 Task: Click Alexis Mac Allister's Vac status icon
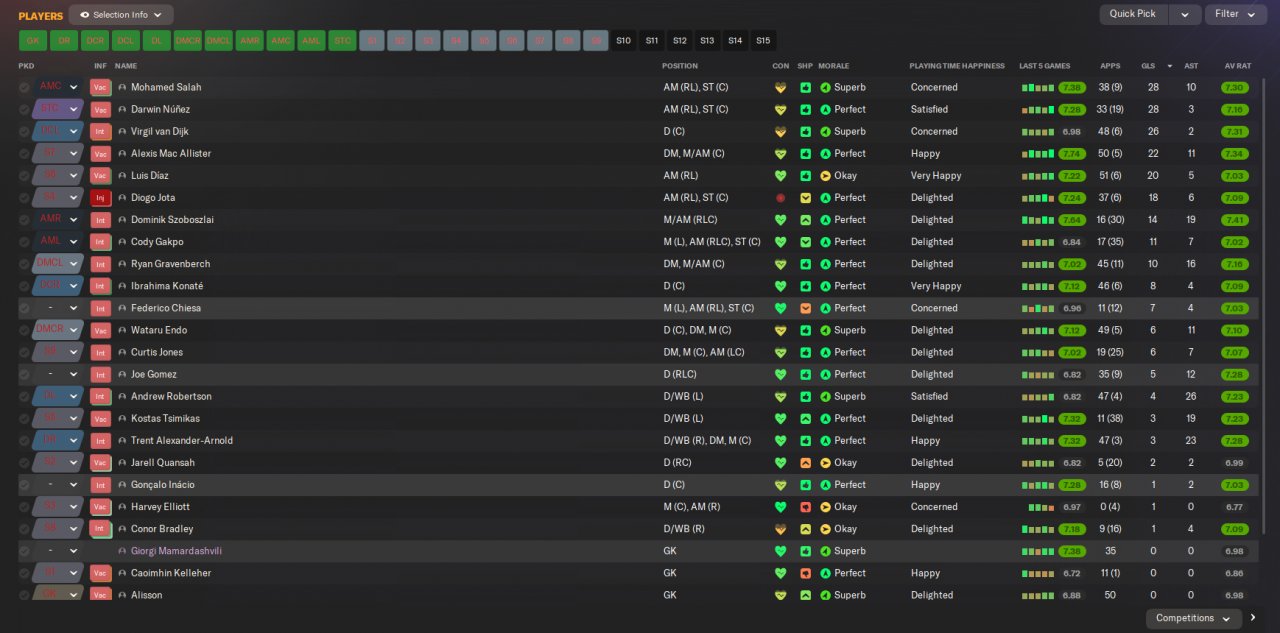click(x=100, y=154)
